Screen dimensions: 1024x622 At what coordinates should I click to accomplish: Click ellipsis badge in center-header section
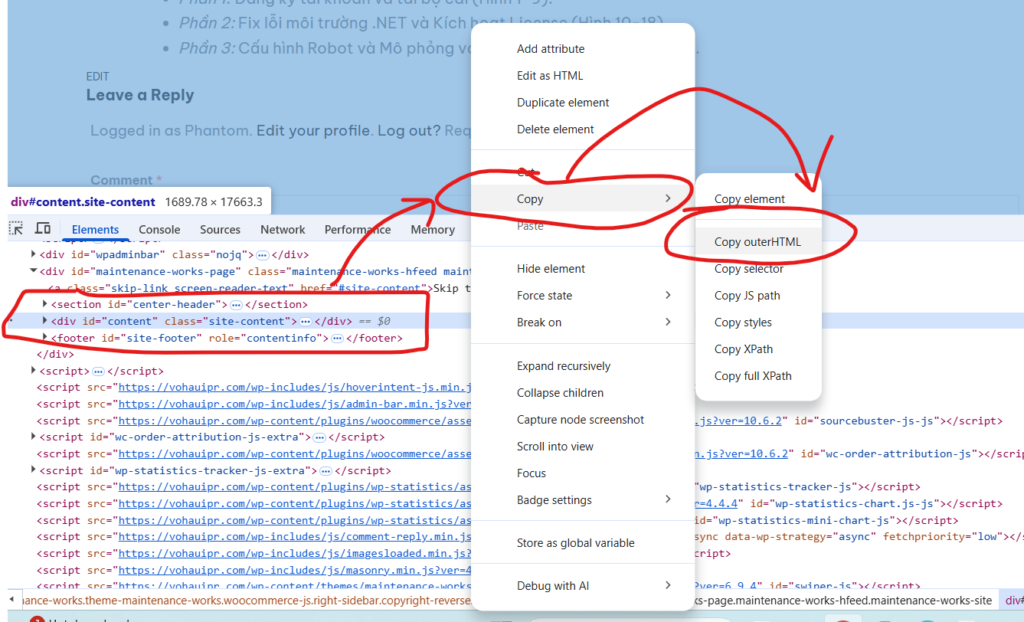click(x=237, y=304)
